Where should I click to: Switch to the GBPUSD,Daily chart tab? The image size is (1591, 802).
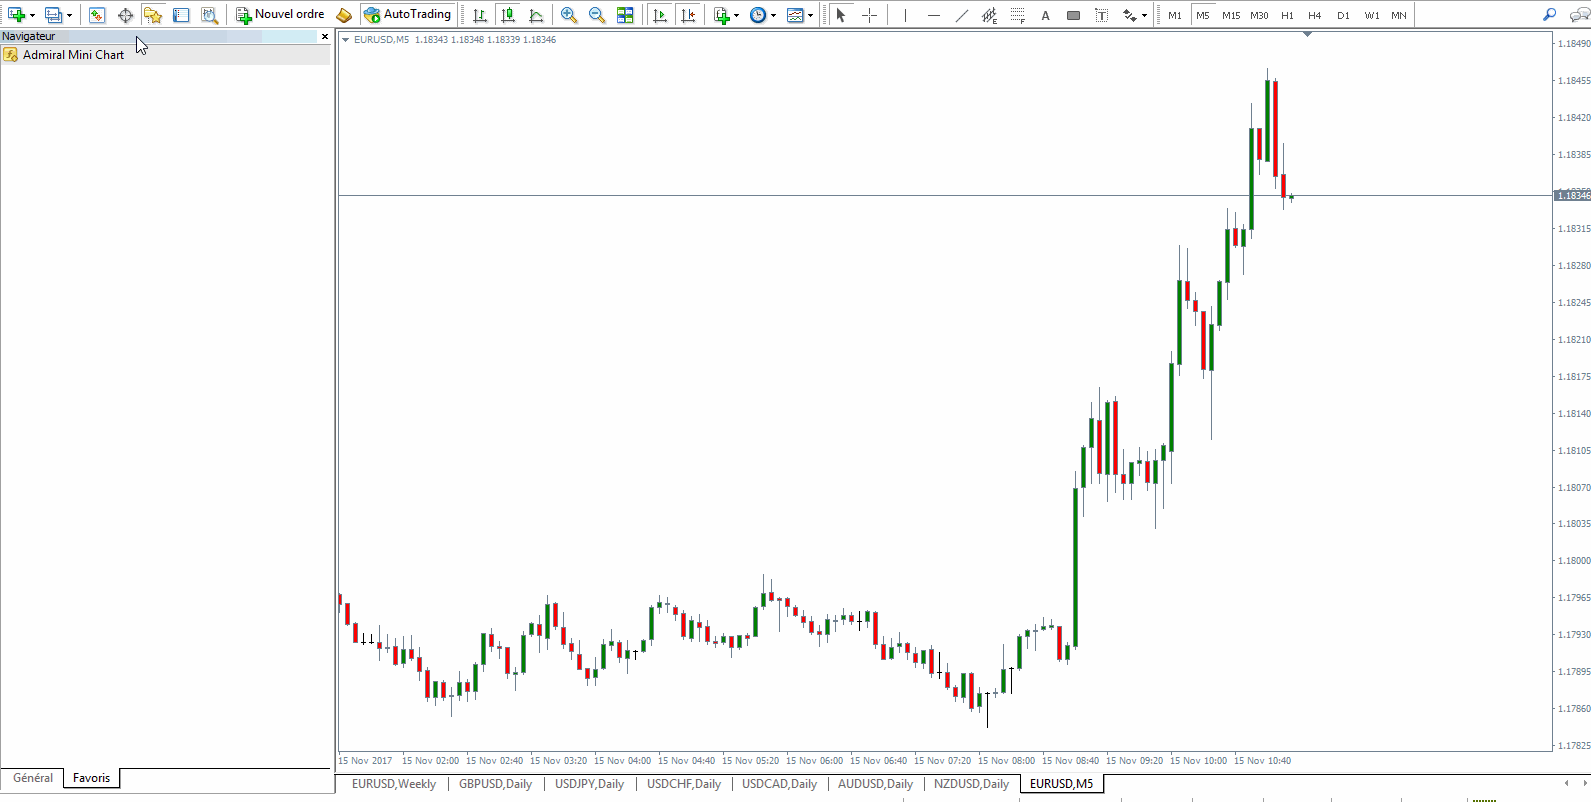495,784
